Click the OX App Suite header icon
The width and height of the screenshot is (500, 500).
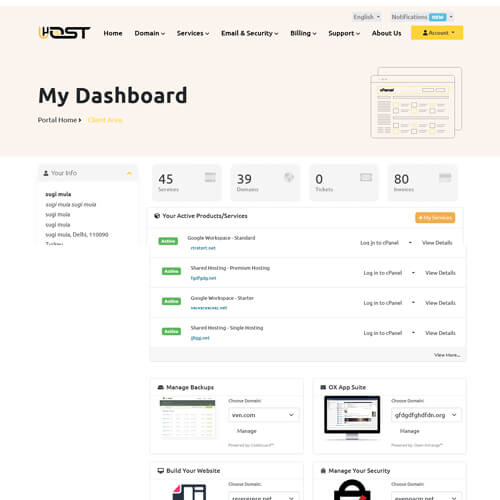pos(323,387)
